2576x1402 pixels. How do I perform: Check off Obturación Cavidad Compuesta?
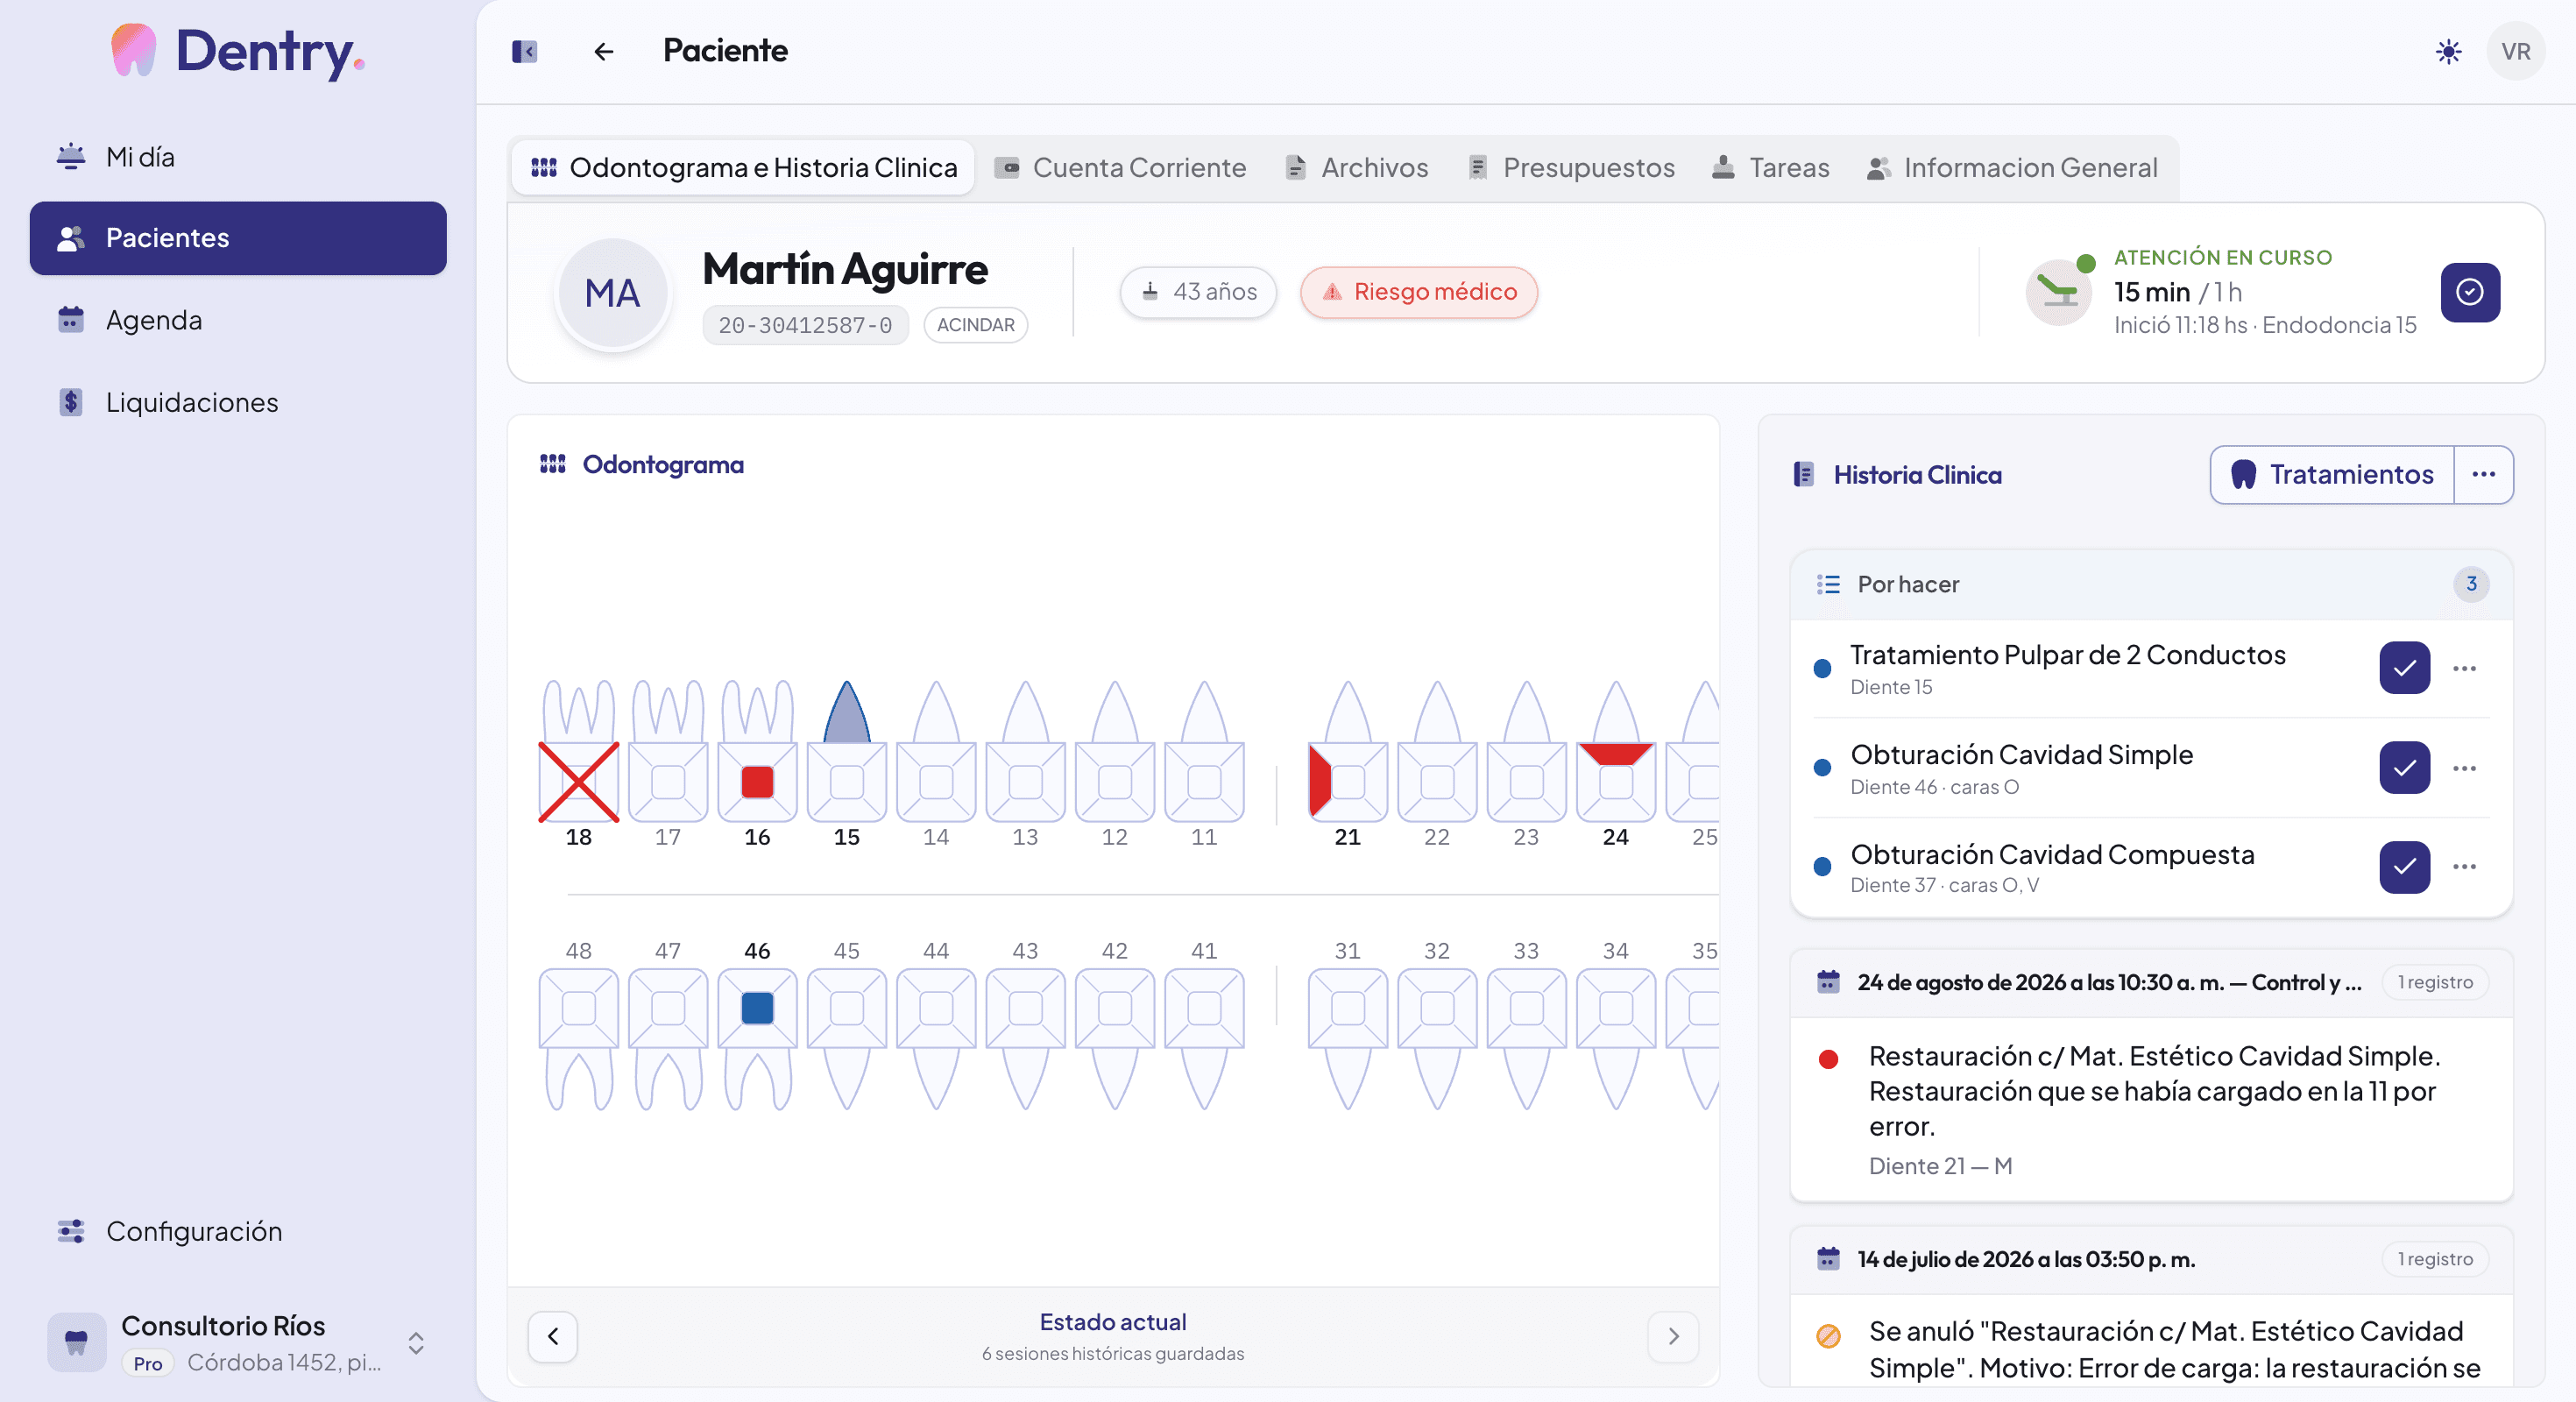tap(2404, 867)
